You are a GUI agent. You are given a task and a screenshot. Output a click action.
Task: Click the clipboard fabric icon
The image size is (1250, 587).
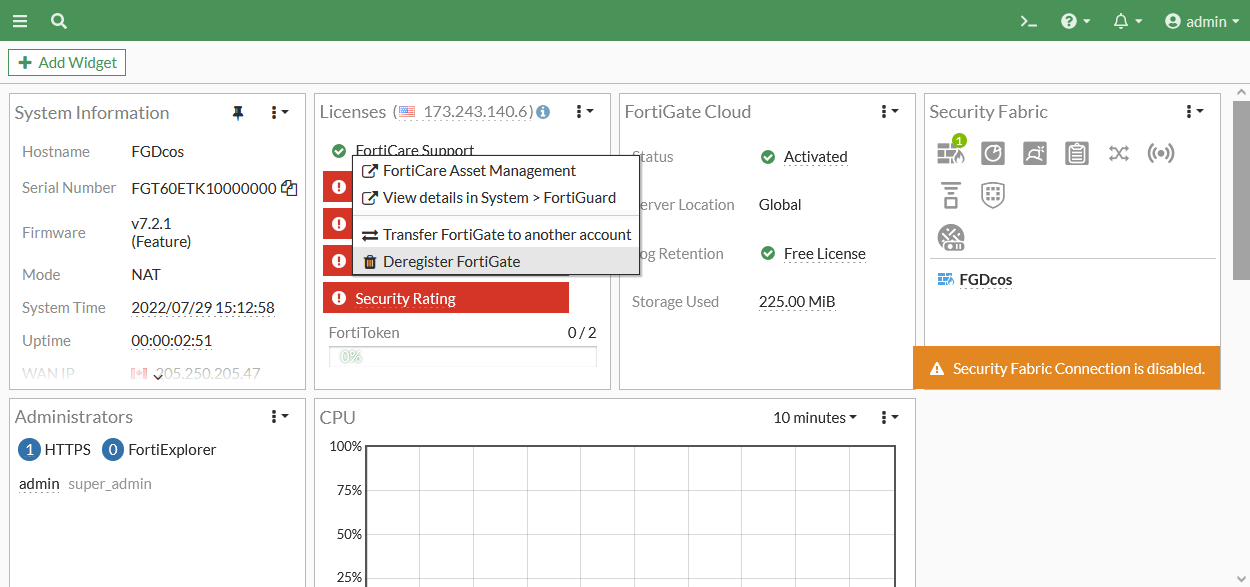(1076, 153)
